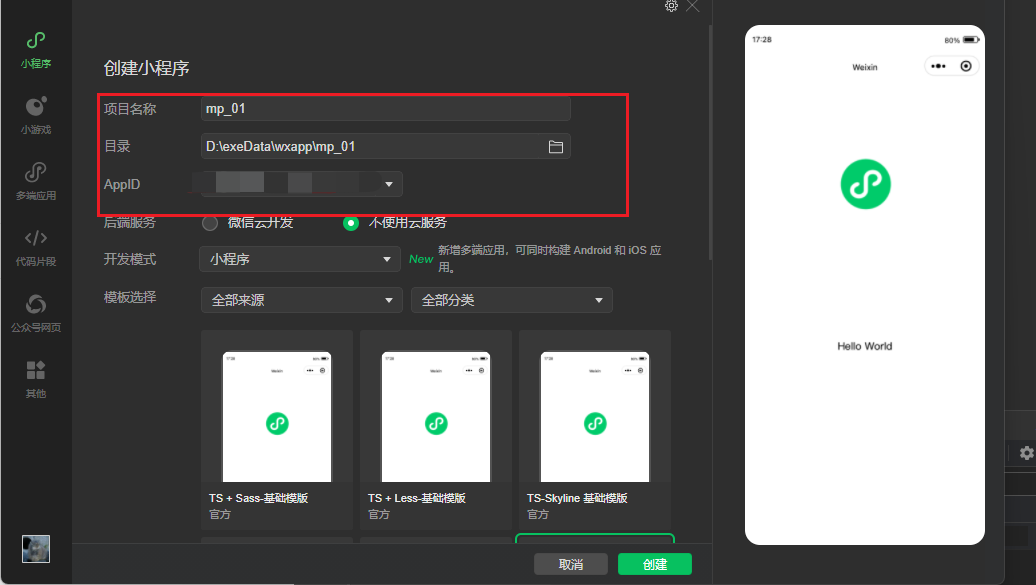Open 多端应用 section in sidebar
This screenshot has width=1036, height=585.
(x=36, y=181)
